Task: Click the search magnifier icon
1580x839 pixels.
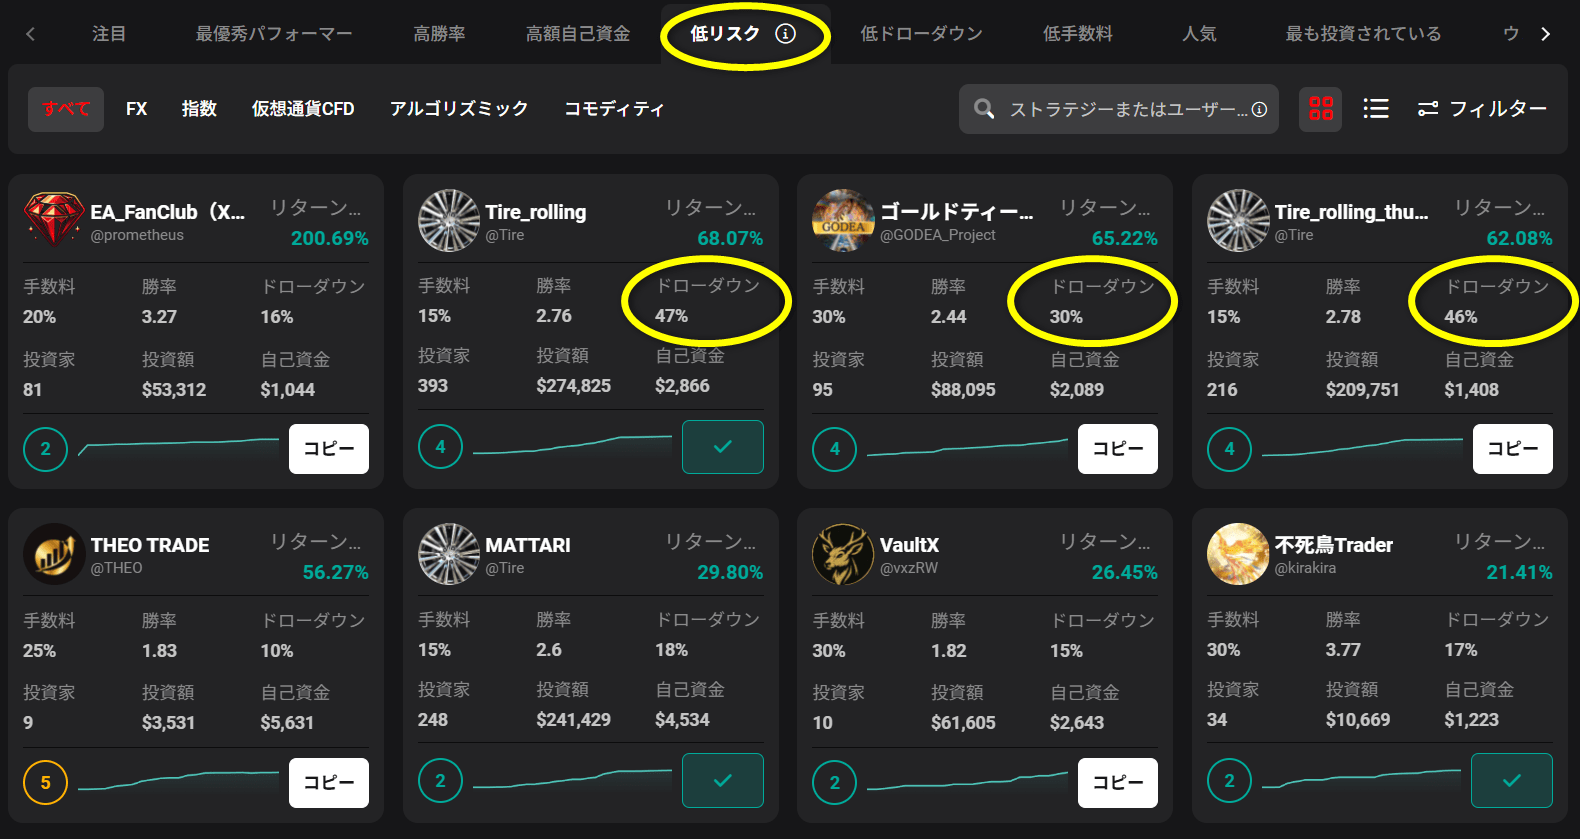Action: pyautogui.click(x=984, y=109)
